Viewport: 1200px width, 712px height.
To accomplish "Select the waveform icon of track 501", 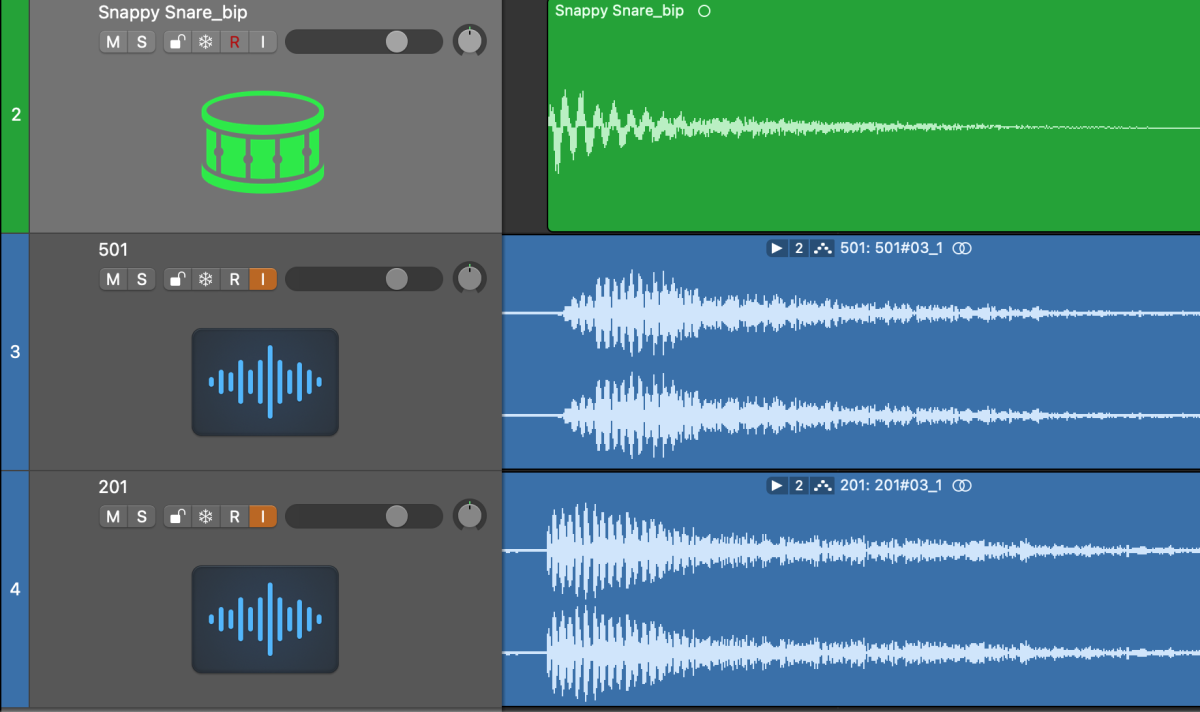I will point(265,382).
